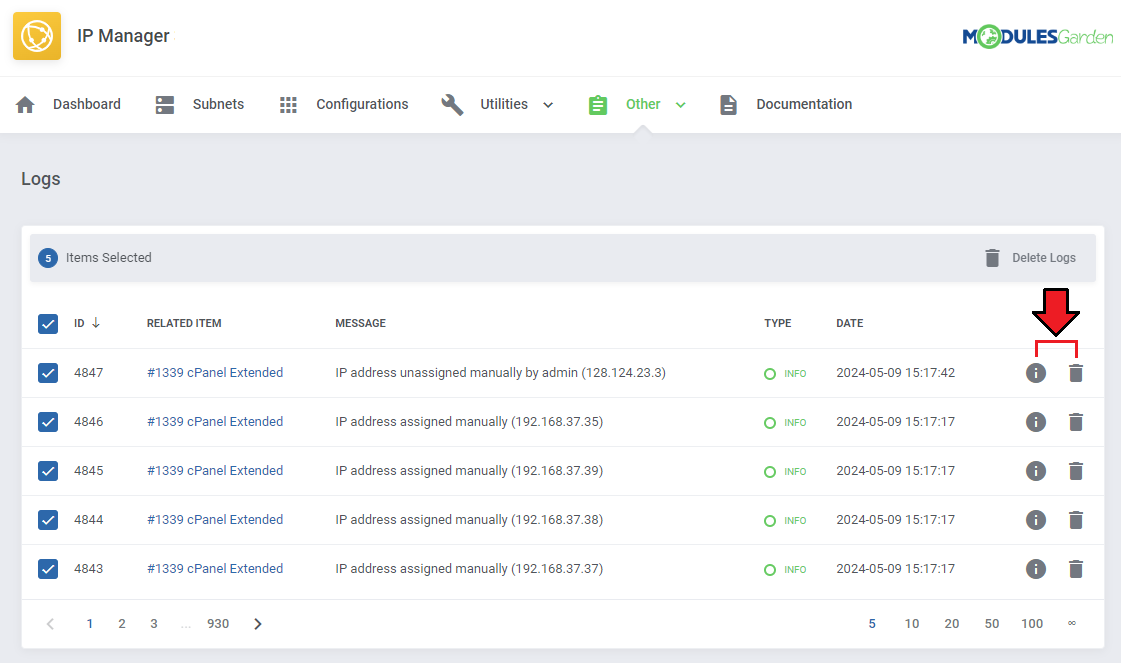Screen dimensions: 1121x663
Task: Open related item link for log 4843
Action: 215,569
